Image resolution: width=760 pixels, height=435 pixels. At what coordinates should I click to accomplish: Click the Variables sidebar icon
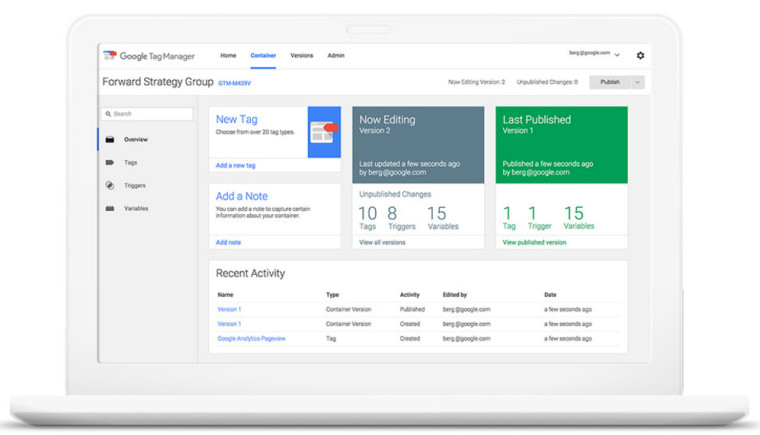(110, 209)
